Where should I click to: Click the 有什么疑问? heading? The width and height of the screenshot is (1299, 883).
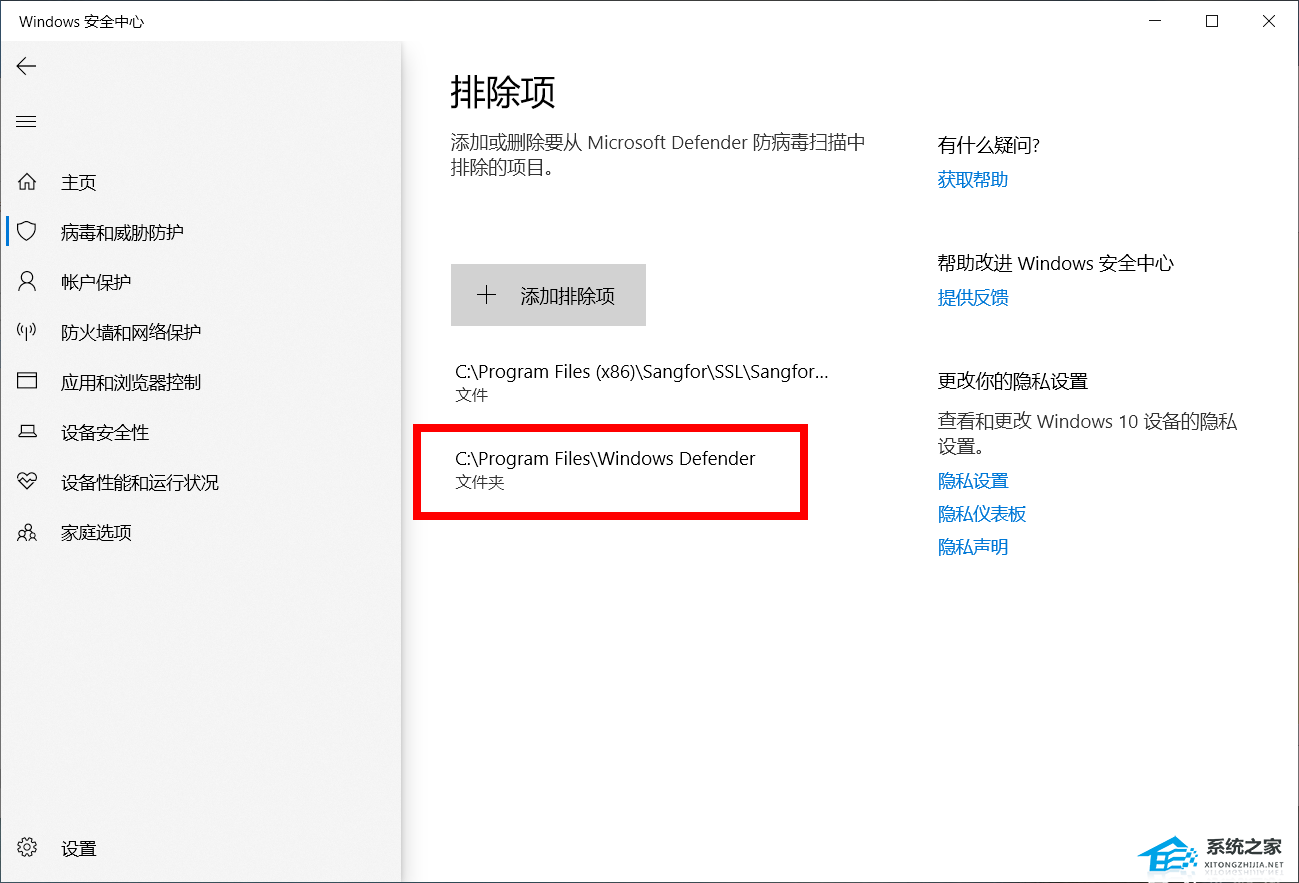coord(989,146)
